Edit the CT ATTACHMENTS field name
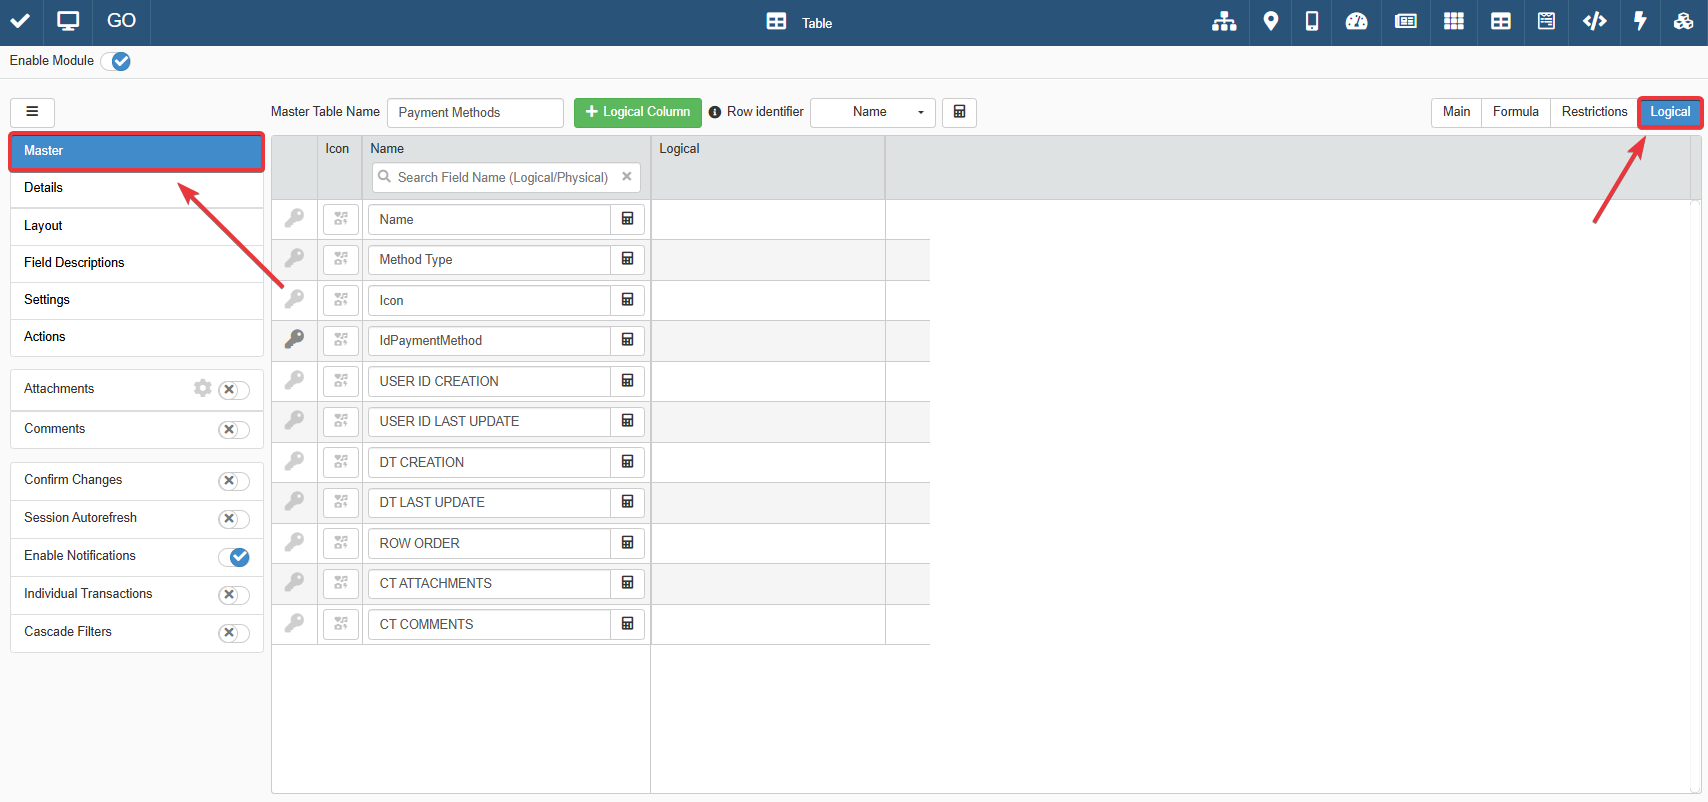The width and height of the screenshot is (1708, 802). point(489,583)
